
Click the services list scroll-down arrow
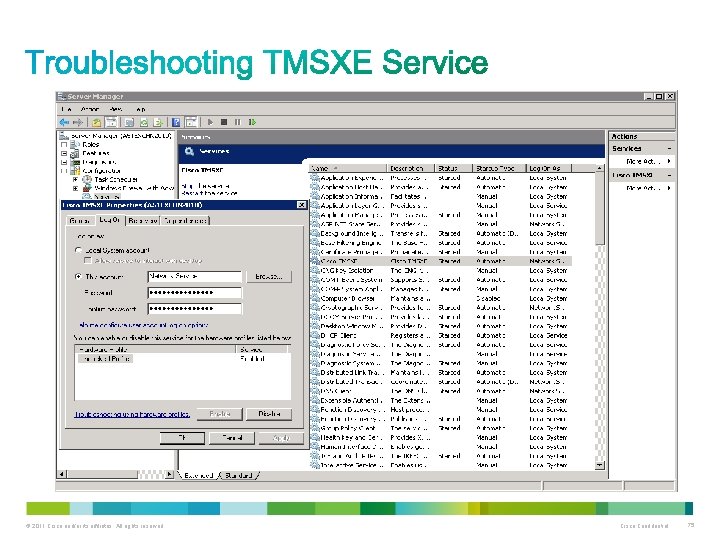(x=600, y=465)
